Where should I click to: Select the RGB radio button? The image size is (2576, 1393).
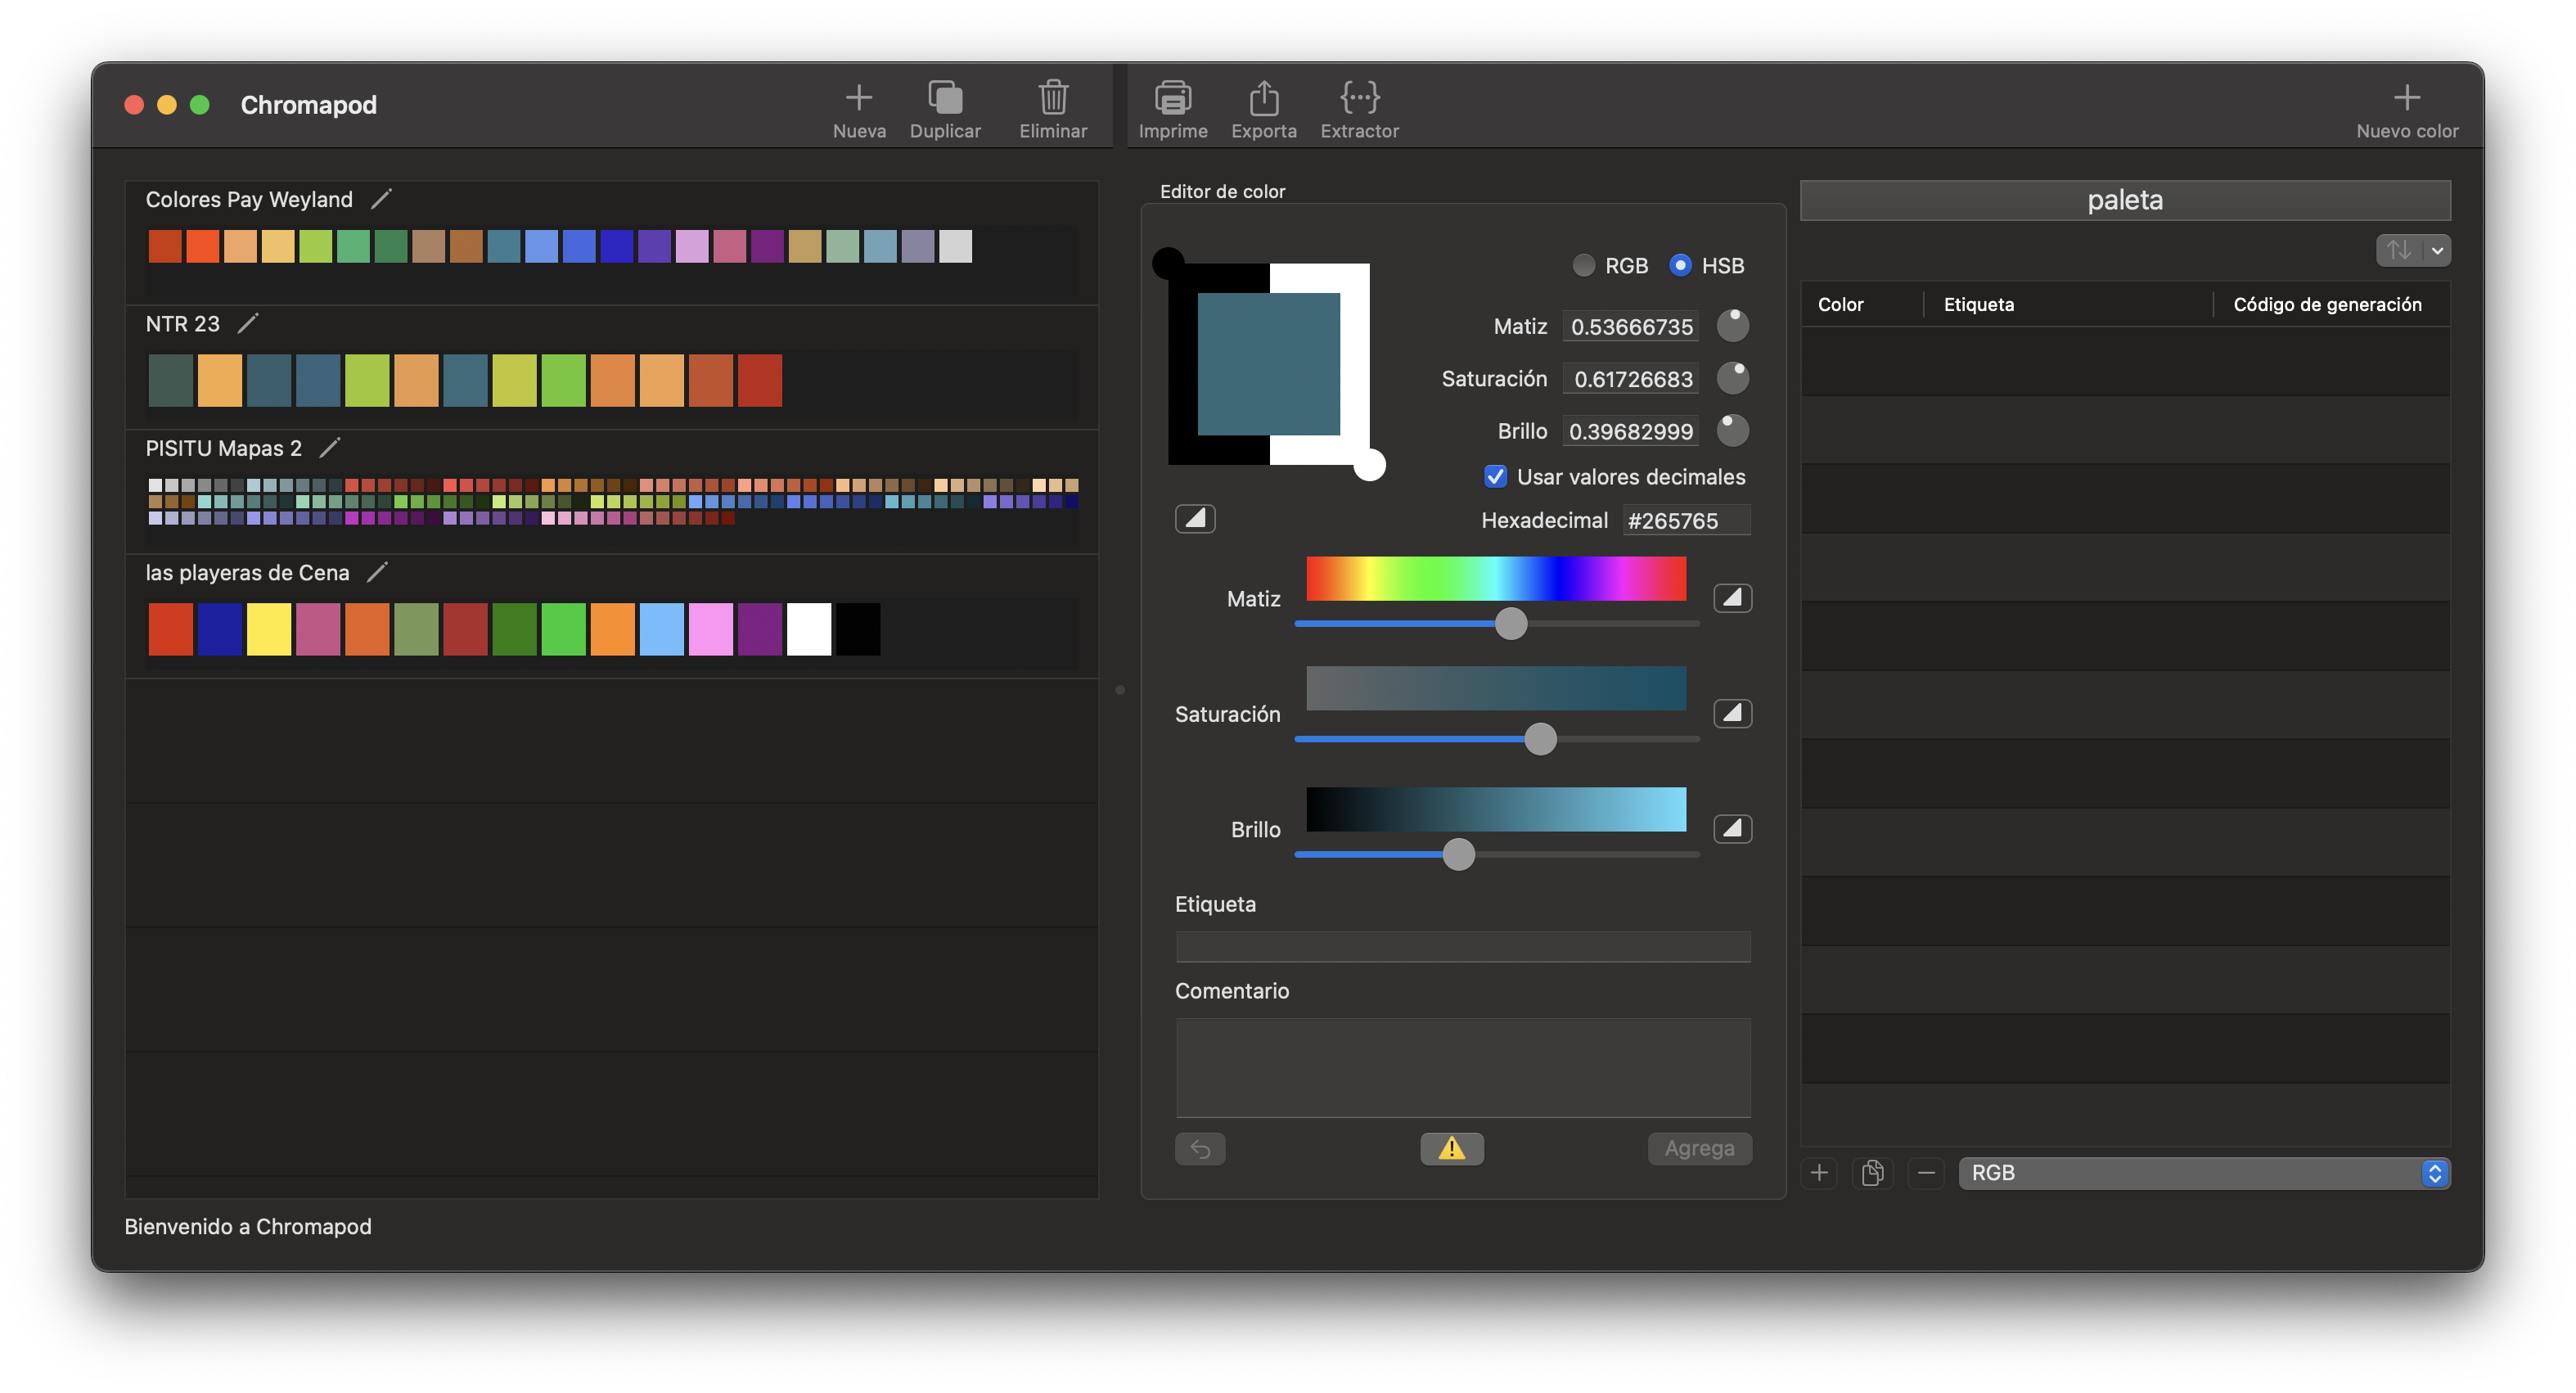[x=1583, y=265]
